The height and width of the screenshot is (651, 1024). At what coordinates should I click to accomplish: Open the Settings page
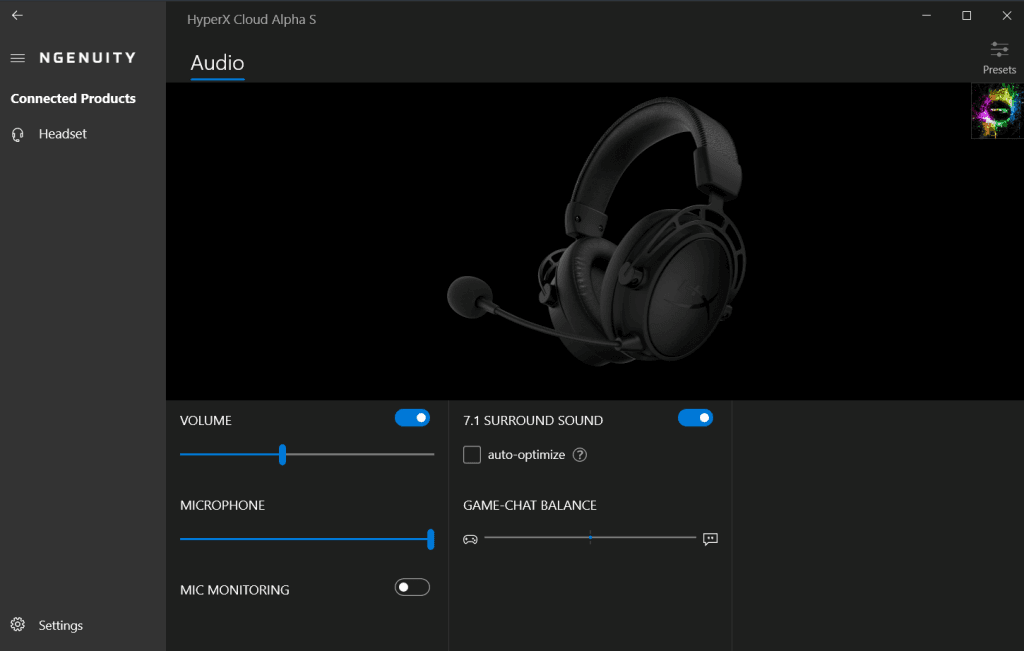pos(61,626)
